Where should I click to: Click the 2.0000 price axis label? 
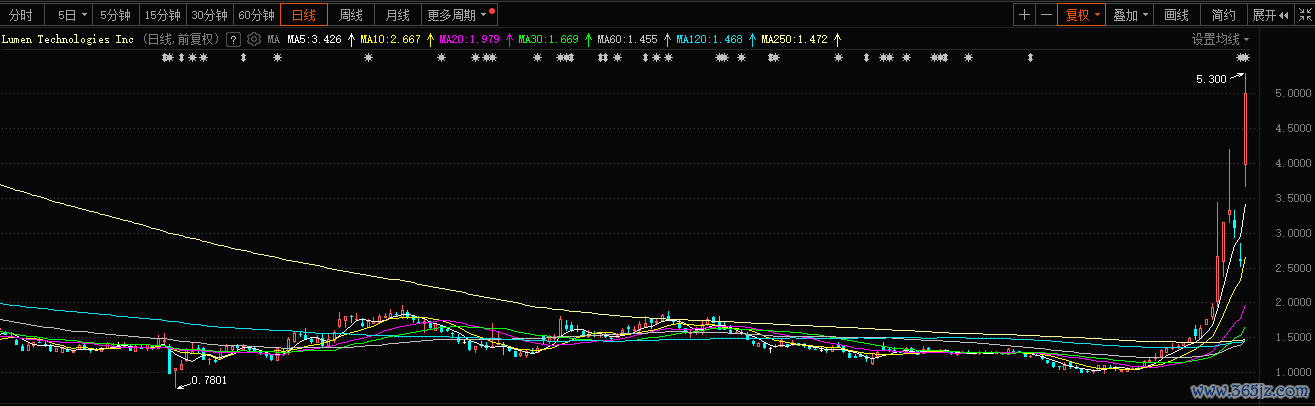click(1291, 302)
